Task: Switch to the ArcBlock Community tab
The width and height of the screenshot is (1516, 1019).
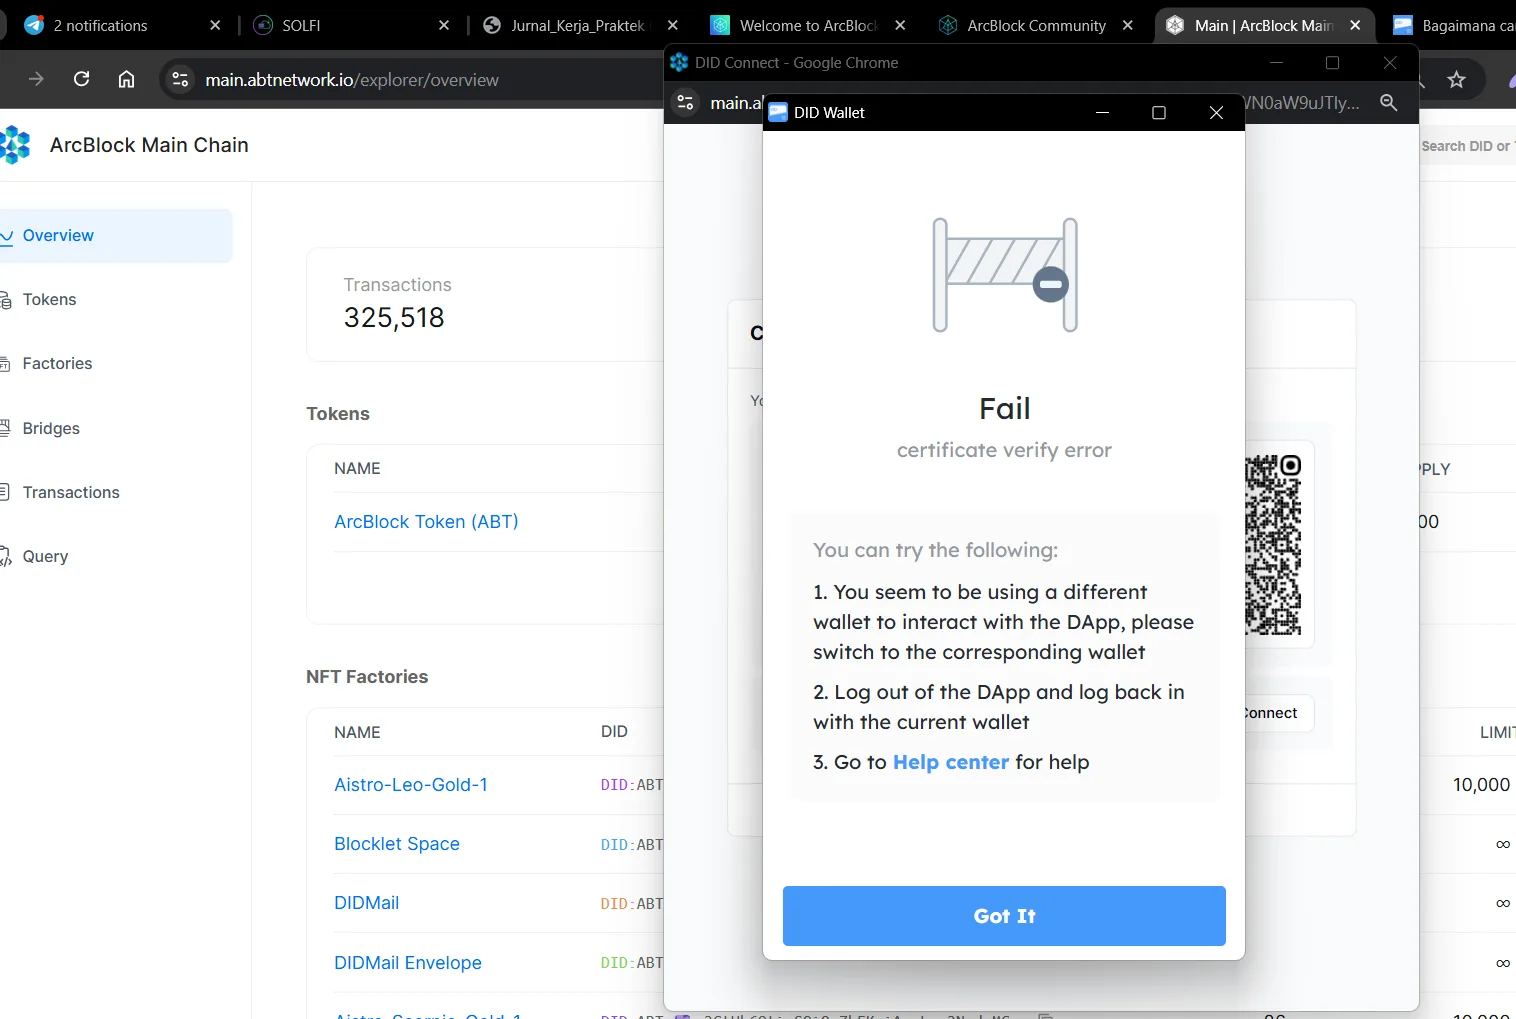Action: [1036, 25]
